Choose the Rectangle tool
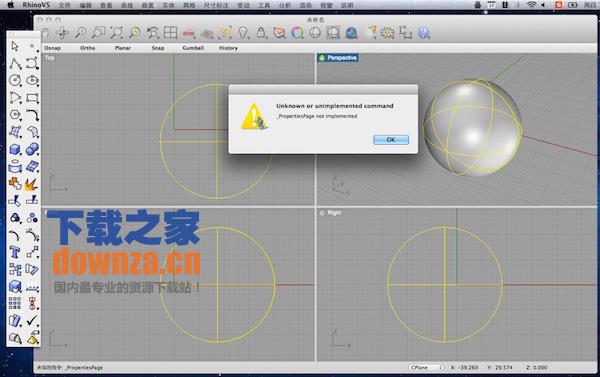600x377 pixels. pos(33,98)
